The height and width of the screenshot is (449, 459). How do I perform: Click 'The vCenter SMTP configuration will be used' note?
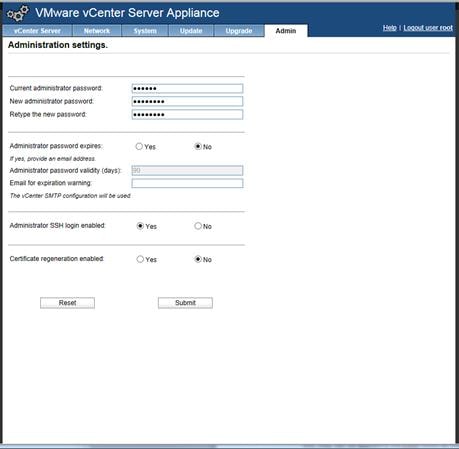pos(70,196)
